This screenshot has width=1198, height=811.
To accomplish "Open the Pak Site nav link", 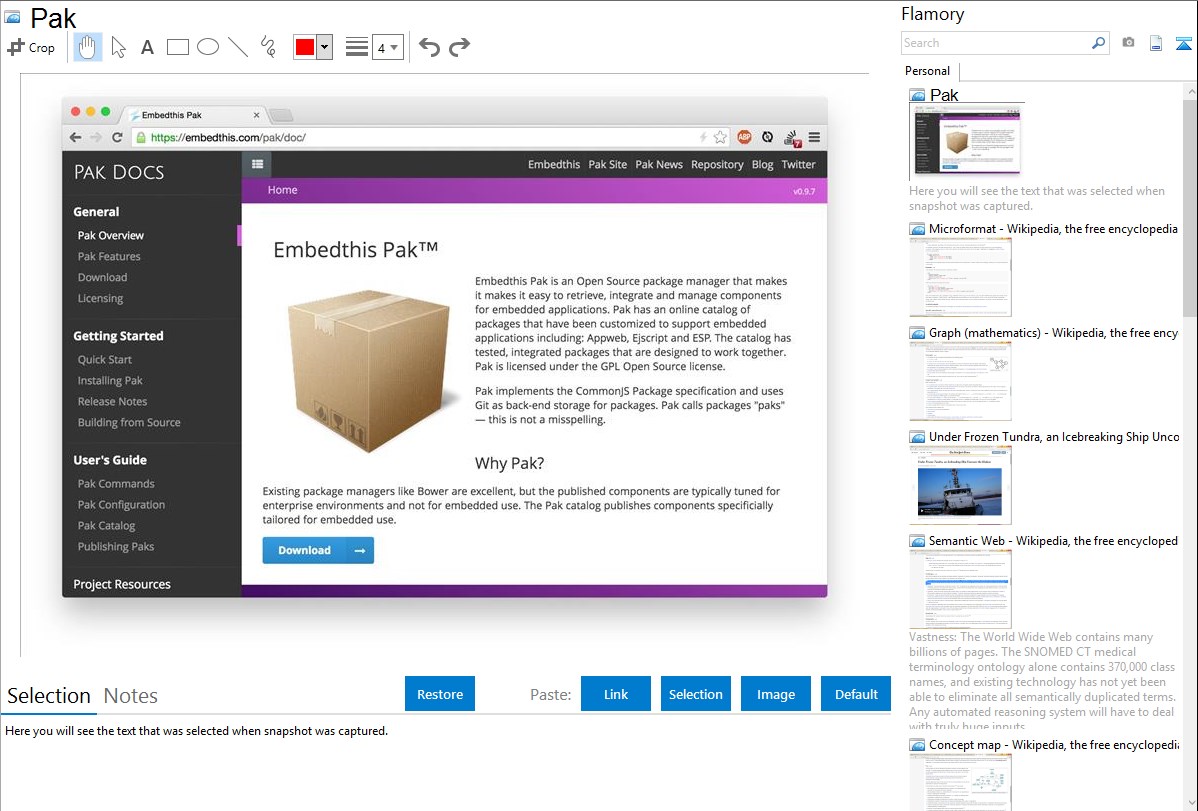I will coord(607,164).
